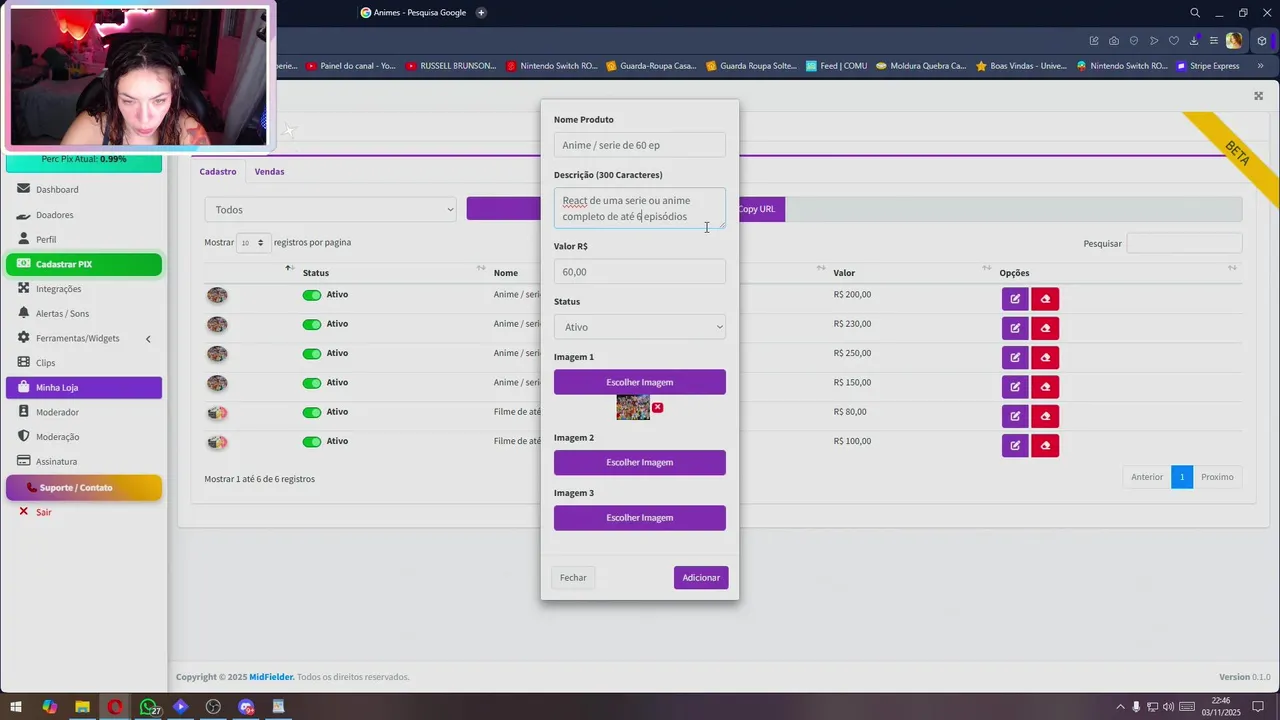Viewport: 1280px width, 720px height.
Task: Open the Opera downloads icon
Action: pyautogui.click(x=1194, y=41)
